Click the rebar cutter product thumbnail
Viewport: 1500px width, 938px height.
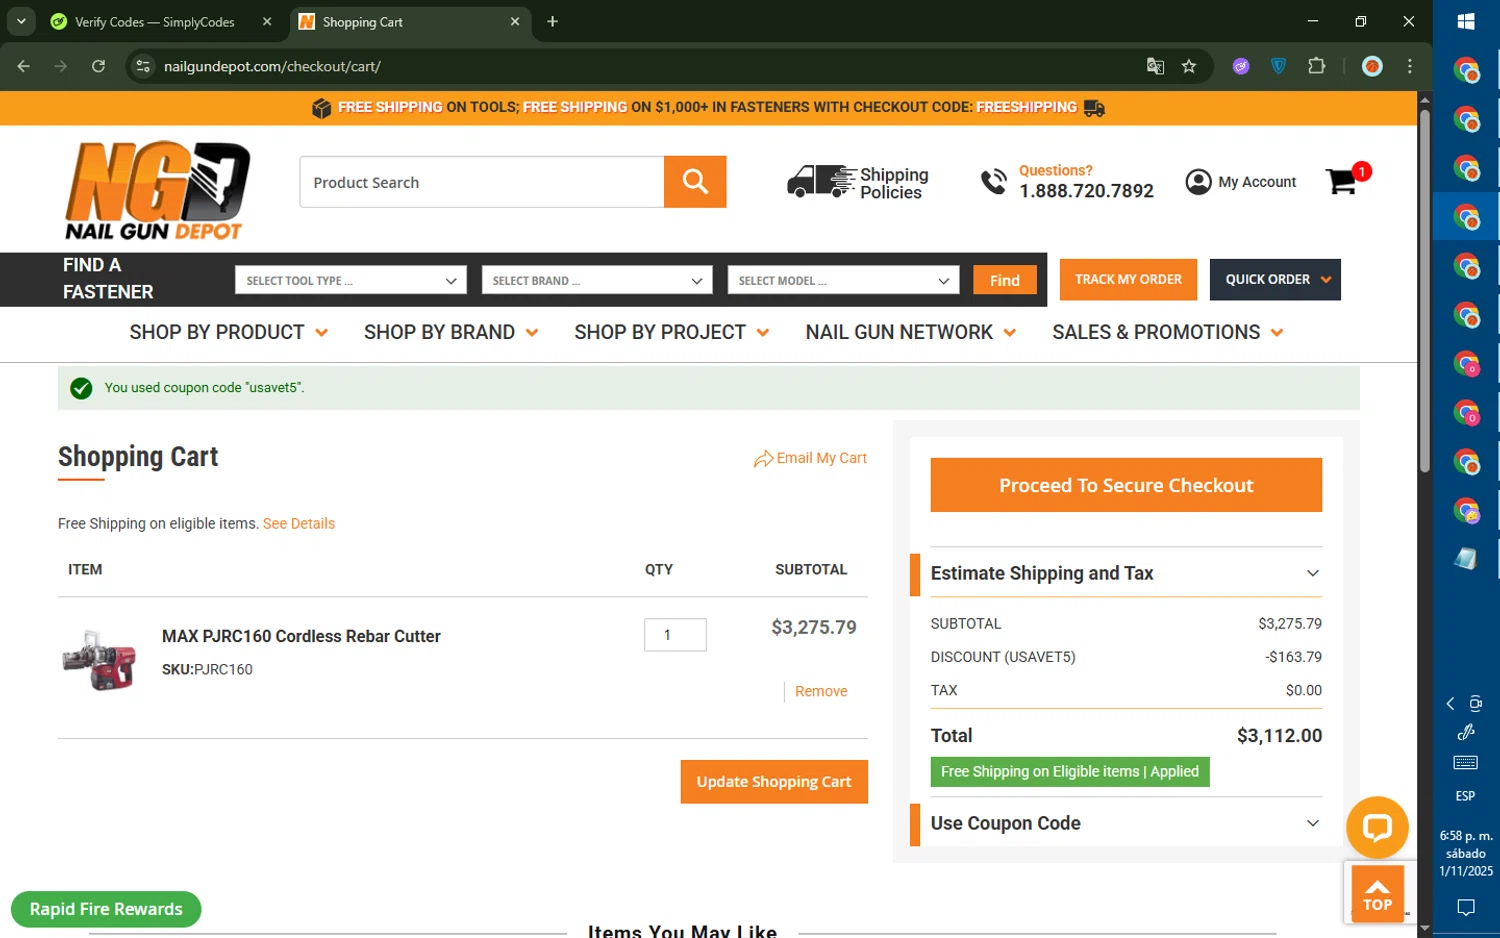[99, 659]
